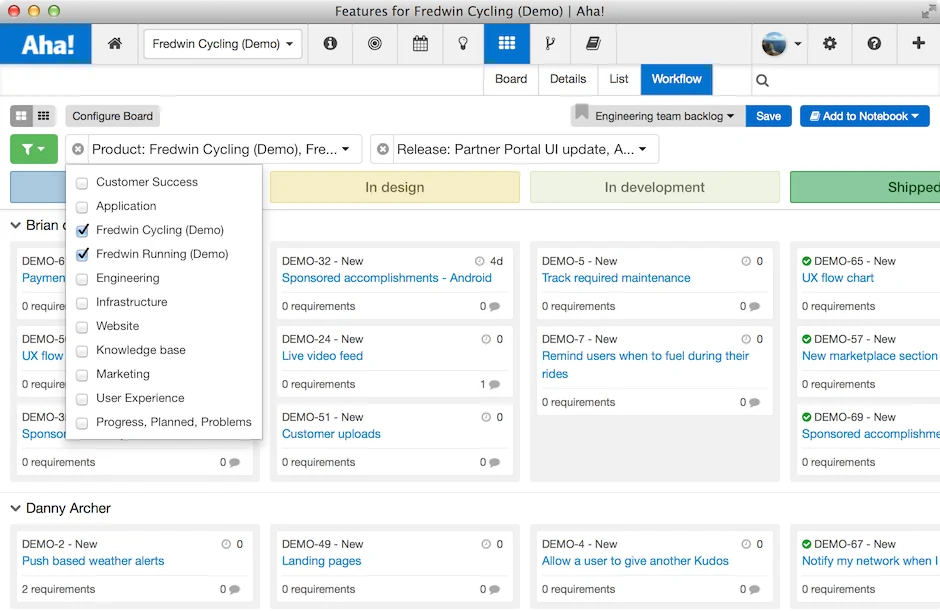940x611 pixels.
Task: Open the settings gear icon
Action: [x=830, y=43]
